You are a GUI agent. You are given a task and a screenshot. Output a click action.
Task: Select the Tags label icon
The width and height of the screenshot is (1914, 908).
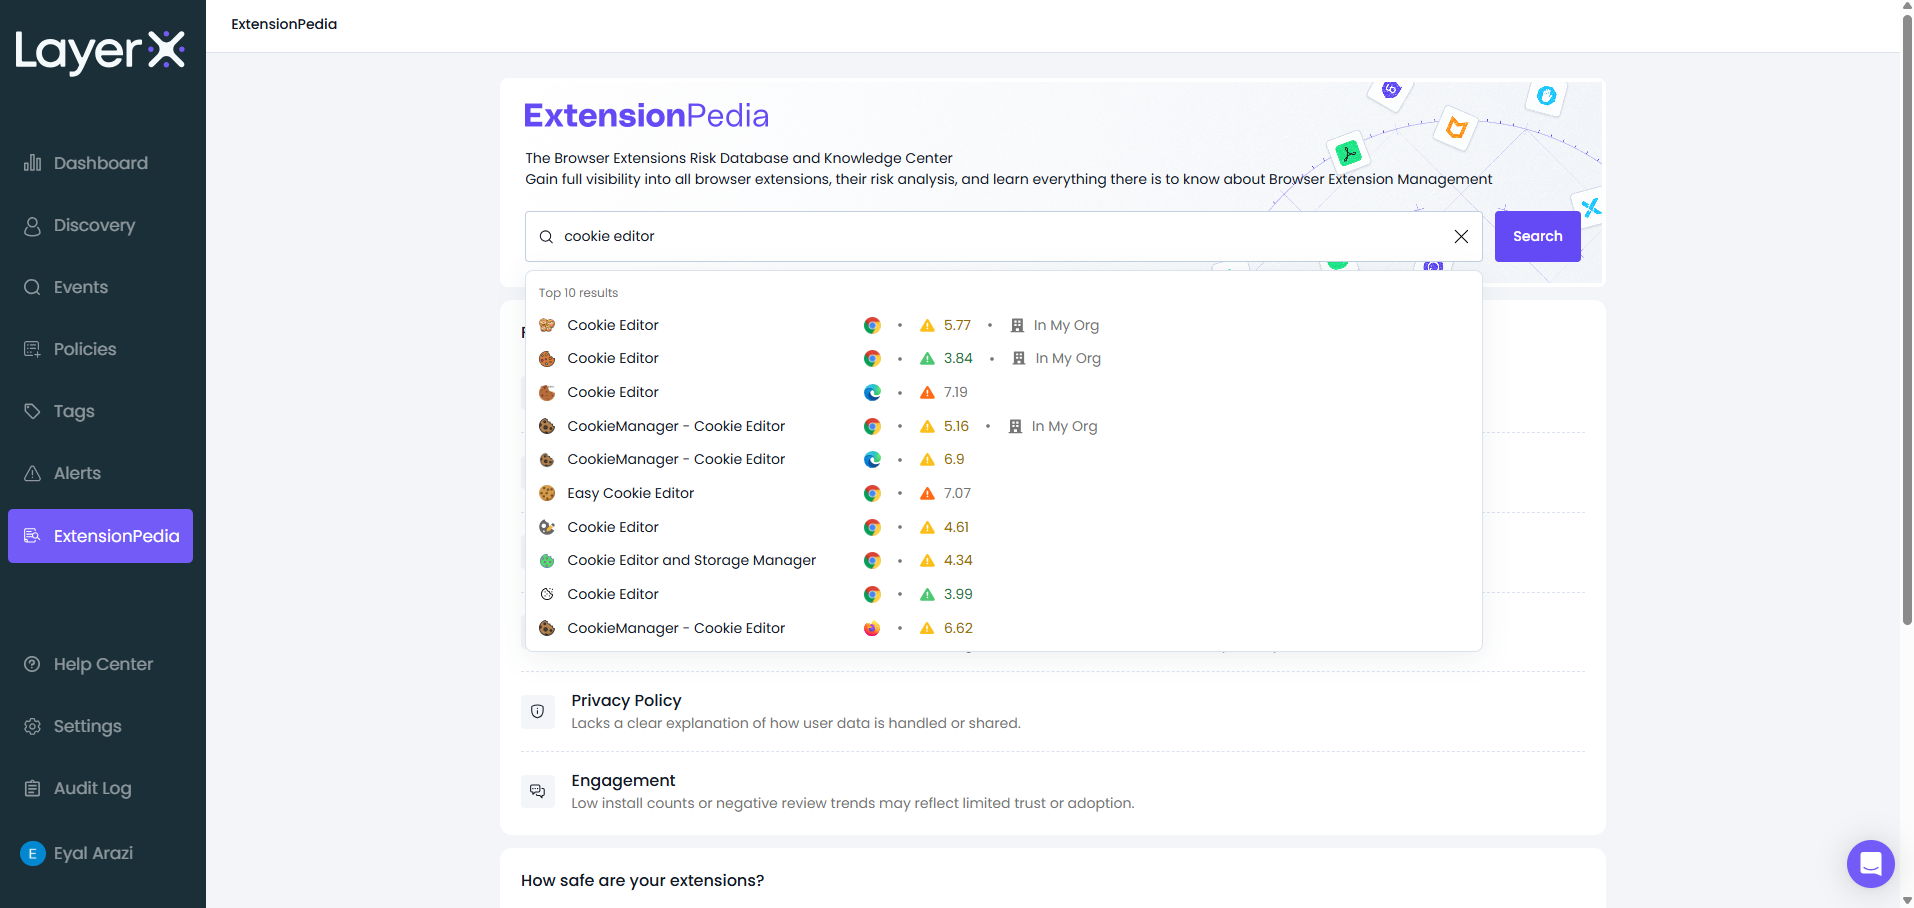coord(33,411)
